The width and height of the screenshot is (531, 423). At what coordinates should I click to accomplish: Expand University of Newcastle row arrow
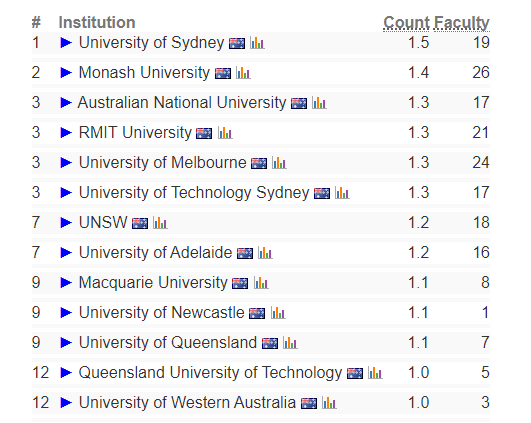66,312
